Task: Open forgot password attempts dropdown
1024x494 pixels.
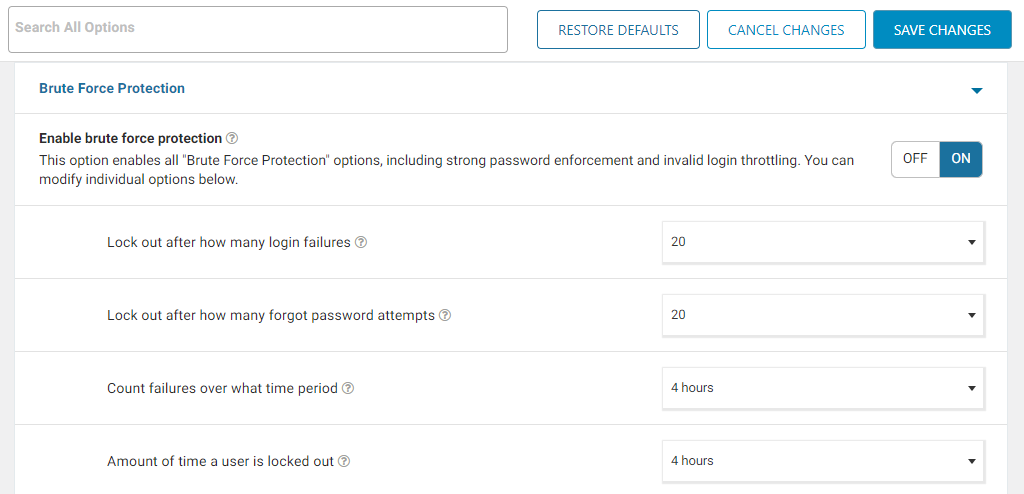Action: coord(823,315)
